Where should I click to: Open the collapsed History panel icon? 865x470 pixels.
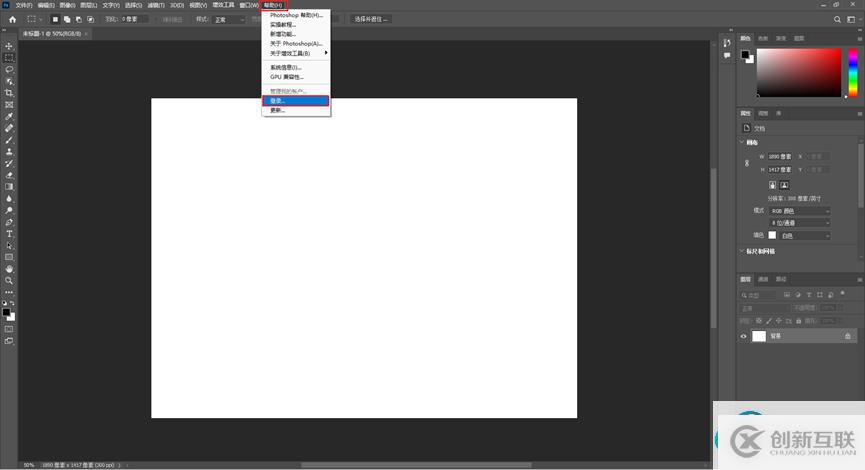[x=727, y=43]
